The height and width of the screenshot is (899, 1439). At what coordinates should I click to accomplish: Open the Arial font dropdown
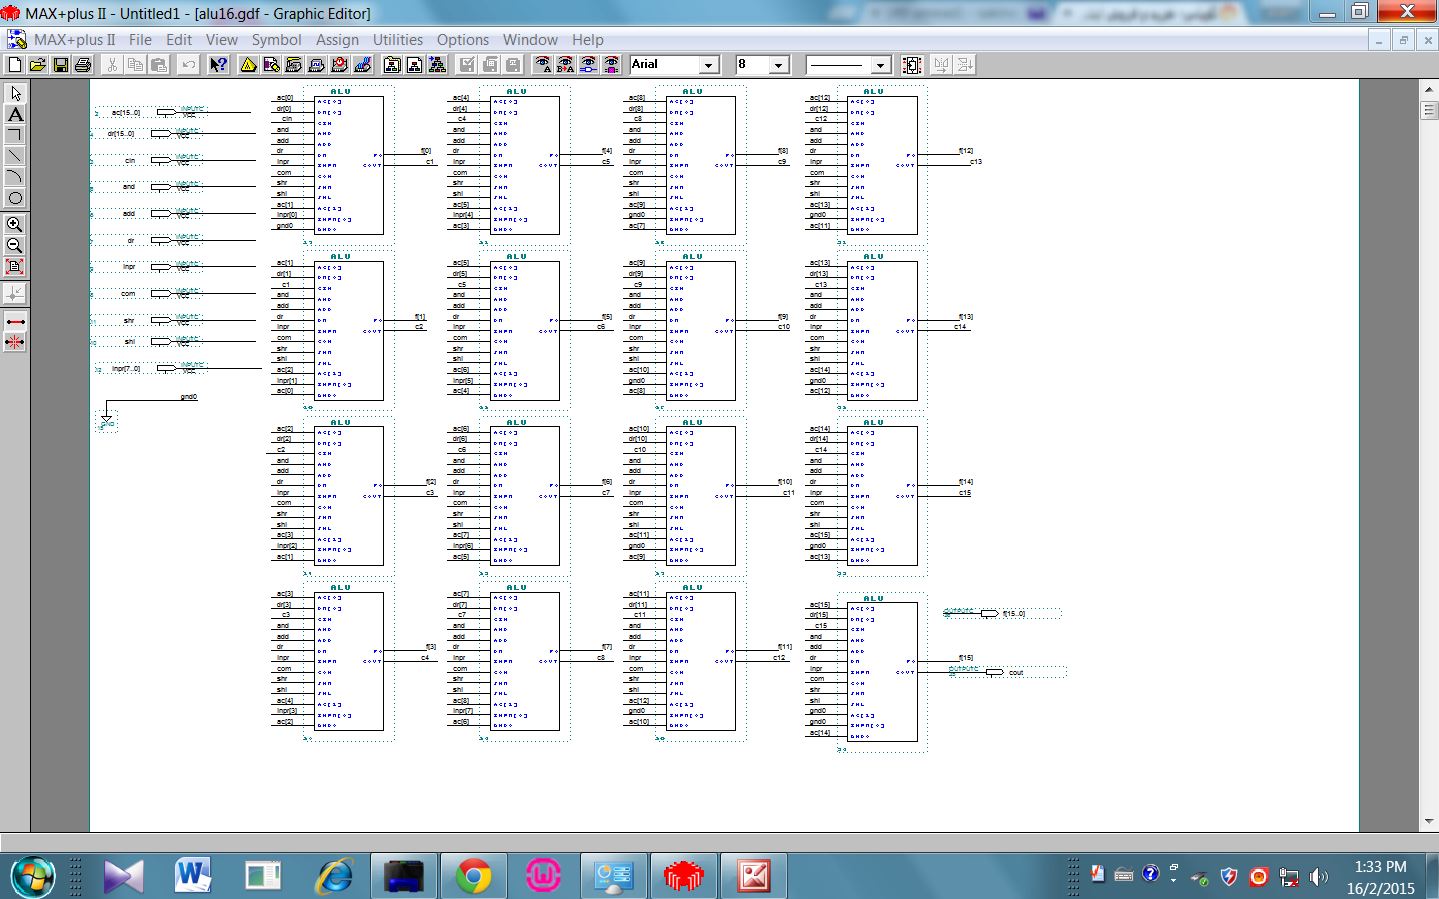point(708,65)
